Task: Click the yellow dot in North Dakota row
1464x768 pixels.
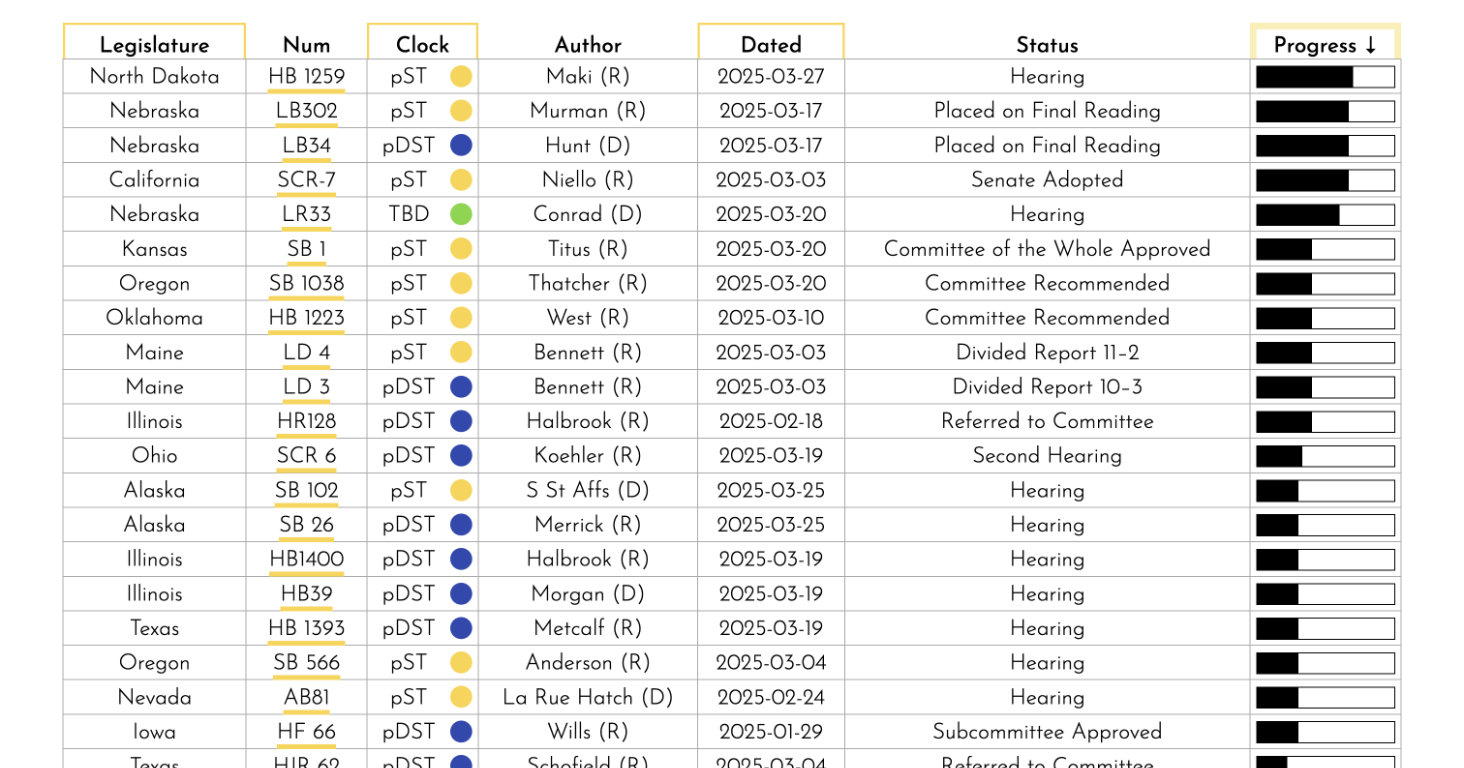Action: click(x=461, y=76)
